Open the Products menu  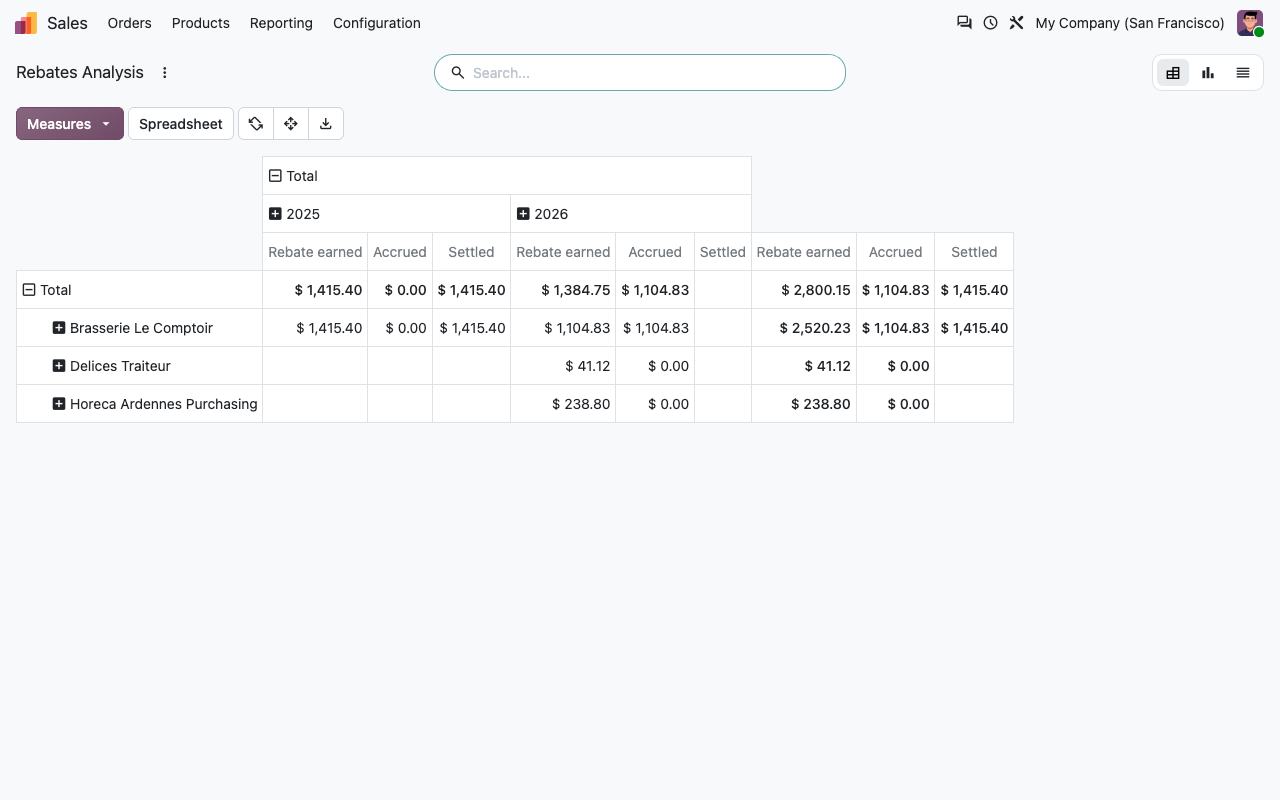(201, 23)
